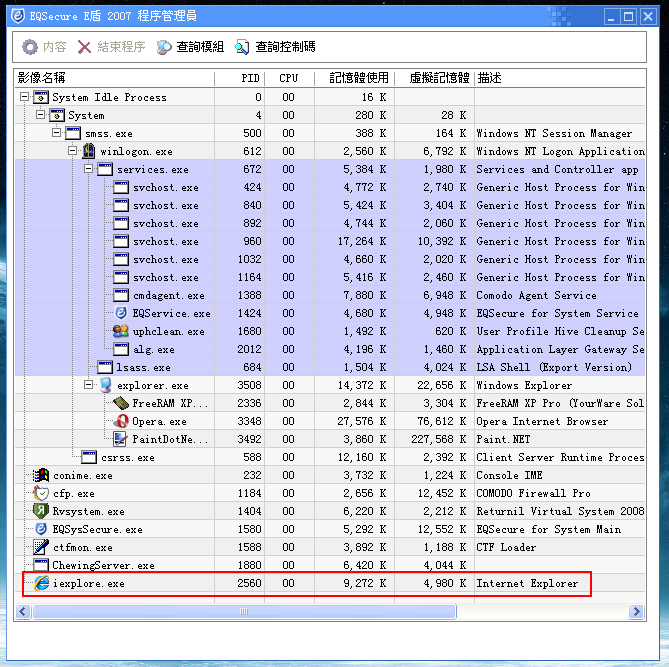Click the ctfmon.exe pen icon
The height and width of the screenshot is (667, 669).
point(41,547)
